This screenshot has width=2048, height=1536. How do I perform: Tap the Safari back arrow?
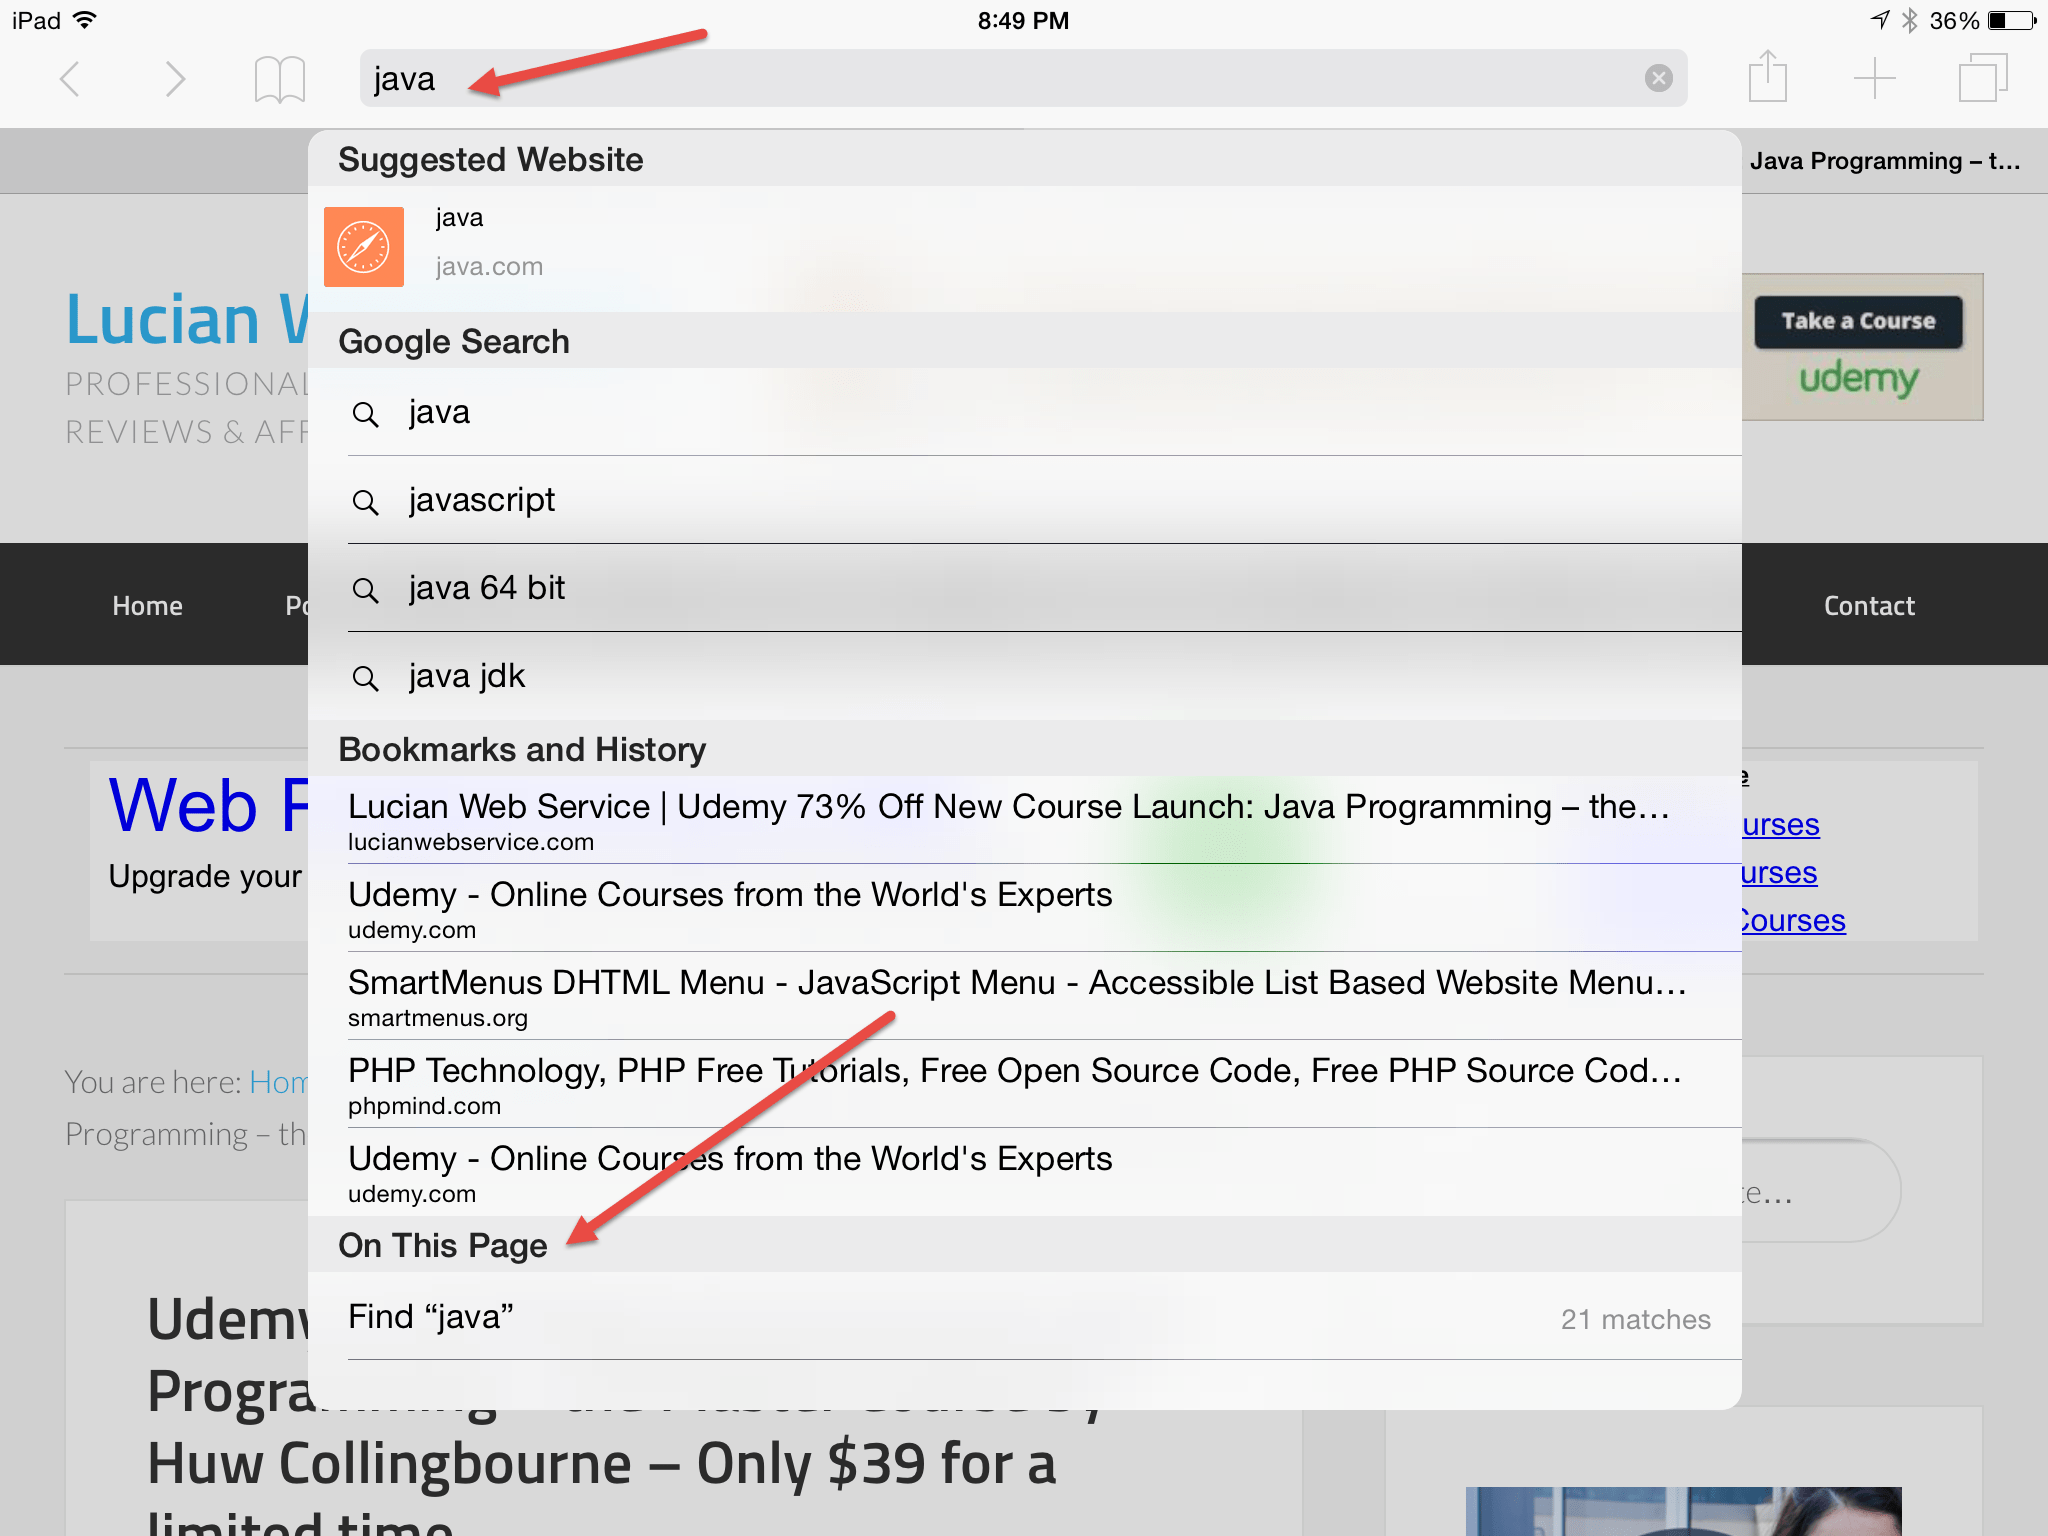pyautogui.click(x=70, y=79)
